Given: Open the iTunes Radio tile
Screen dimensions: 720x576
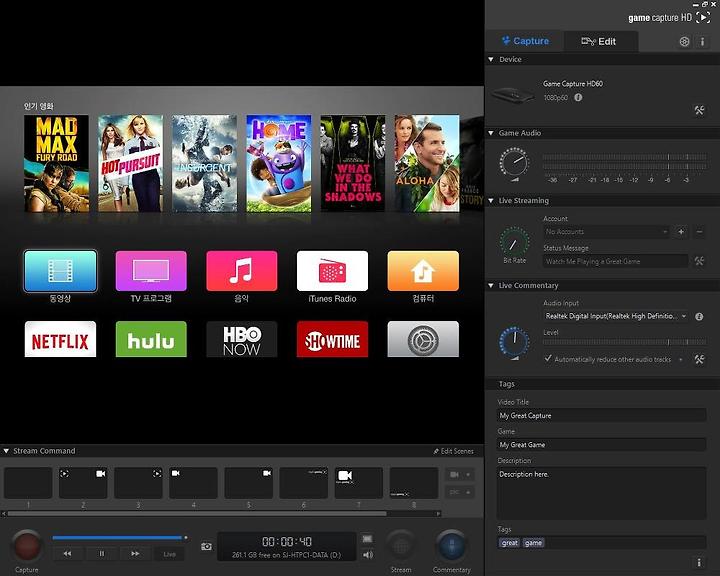Looking at the screenshot, I should [x=332, y=271].
